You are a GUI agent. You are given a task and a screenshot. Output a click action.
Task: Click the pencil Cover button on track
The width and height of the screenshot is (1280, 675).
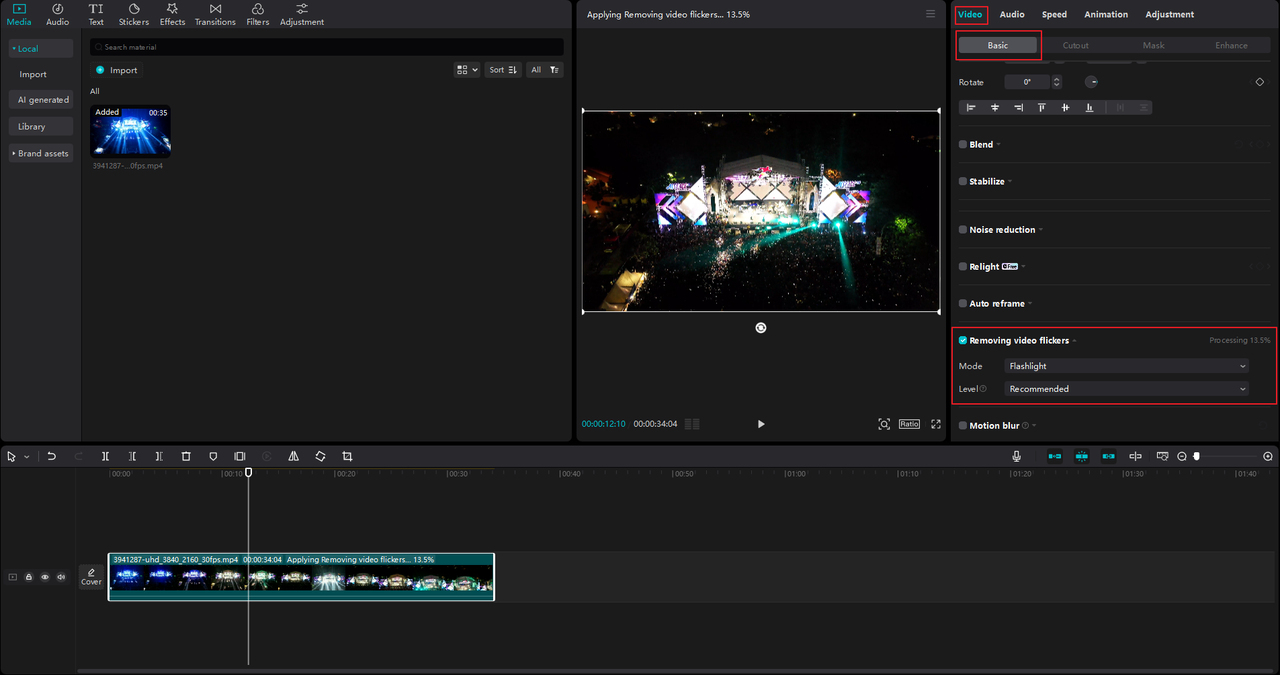[x=91, y=577]
